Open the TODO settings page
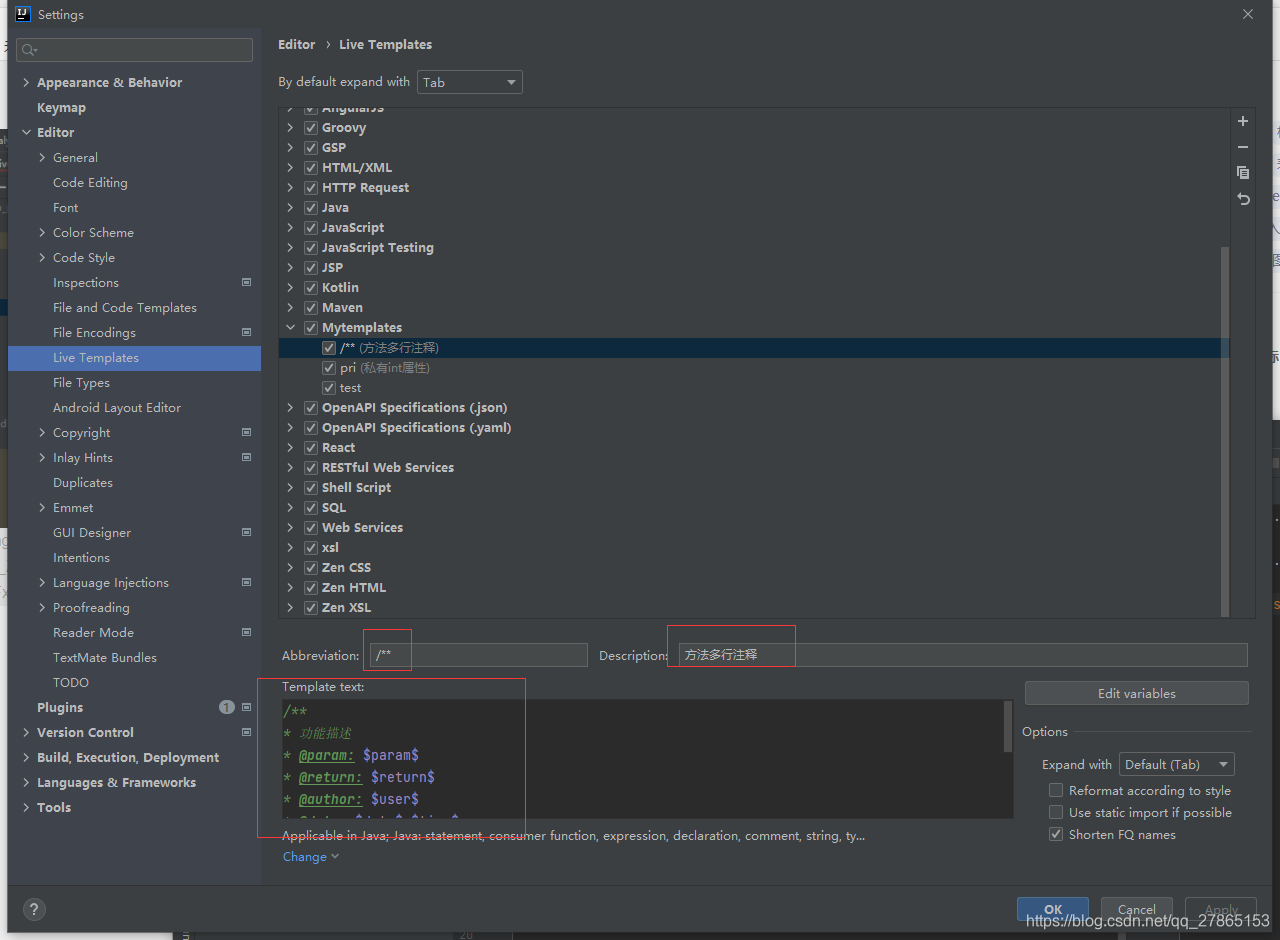Image resolution: width=1280 pixels, height=940 pixels. pos(71,682)
